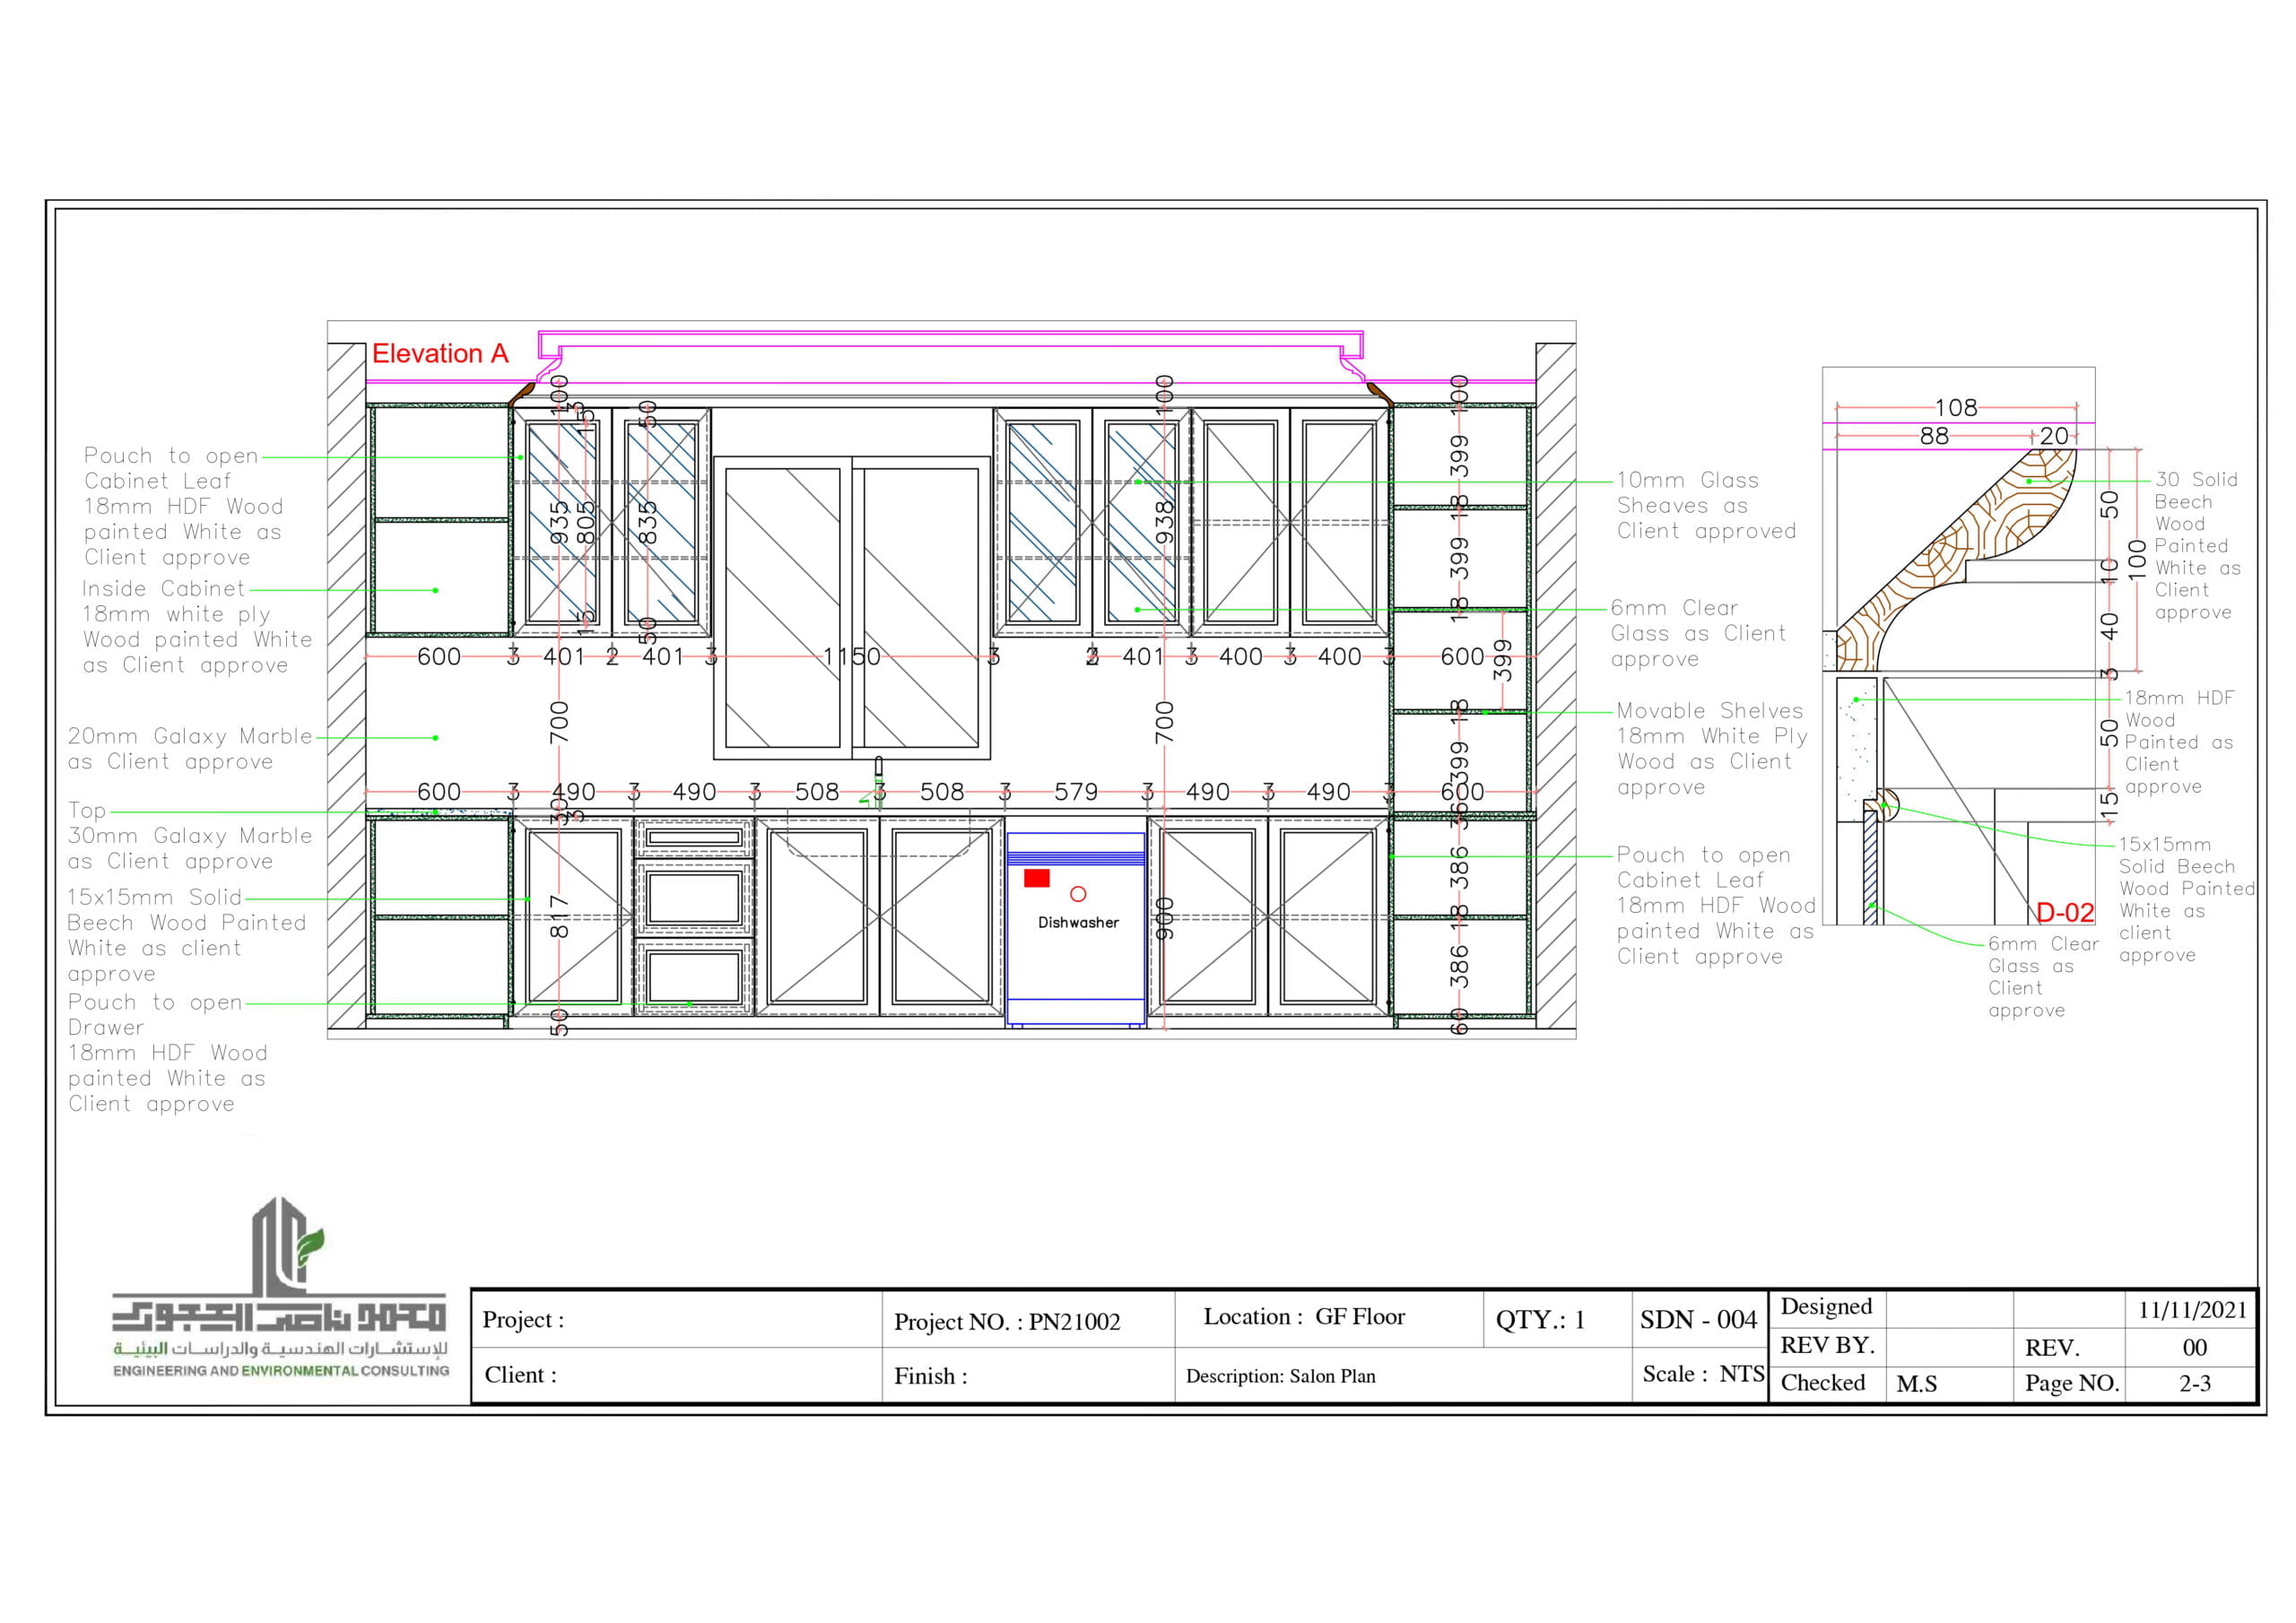Click the company logo at bottom left
Screen dimensions: 2296x1623
click(280, 1288)
